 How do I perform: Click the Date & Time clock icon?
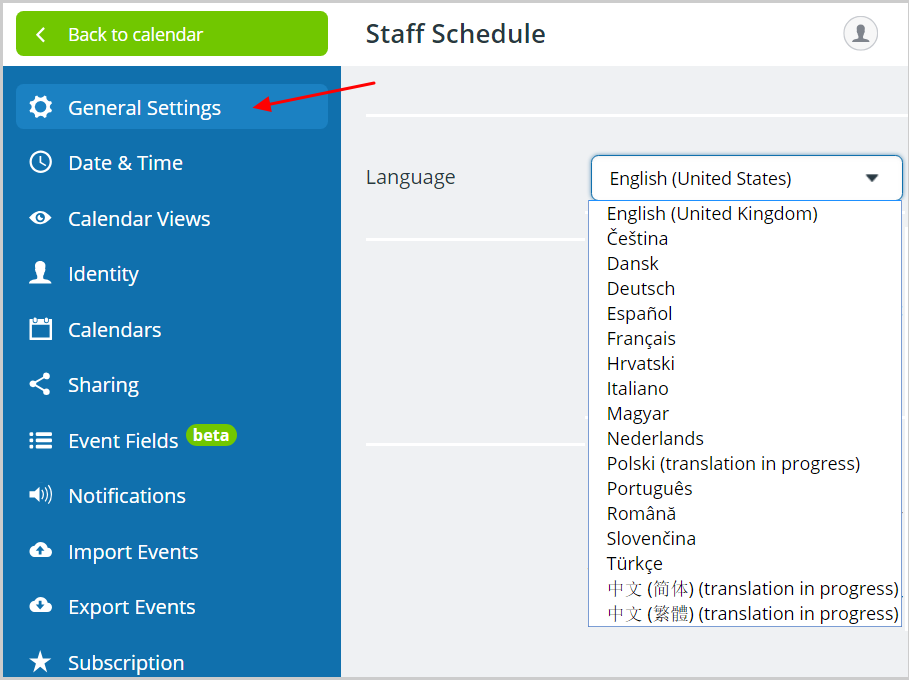pyautogui.click(x=41, y=162)
